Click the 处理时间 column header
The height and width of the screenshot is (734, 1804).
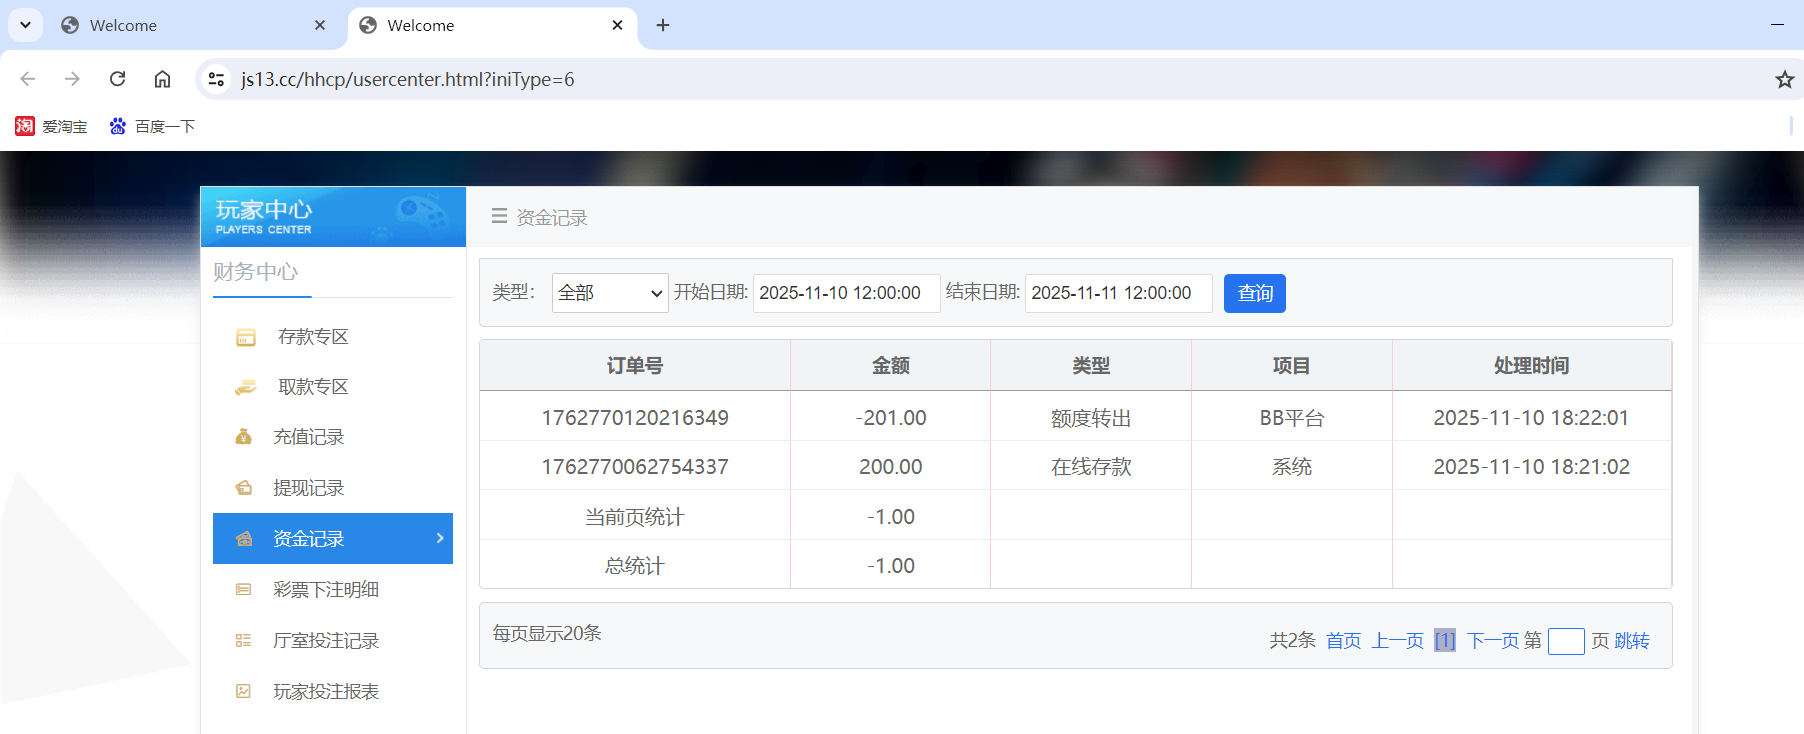pos(1531,366)
